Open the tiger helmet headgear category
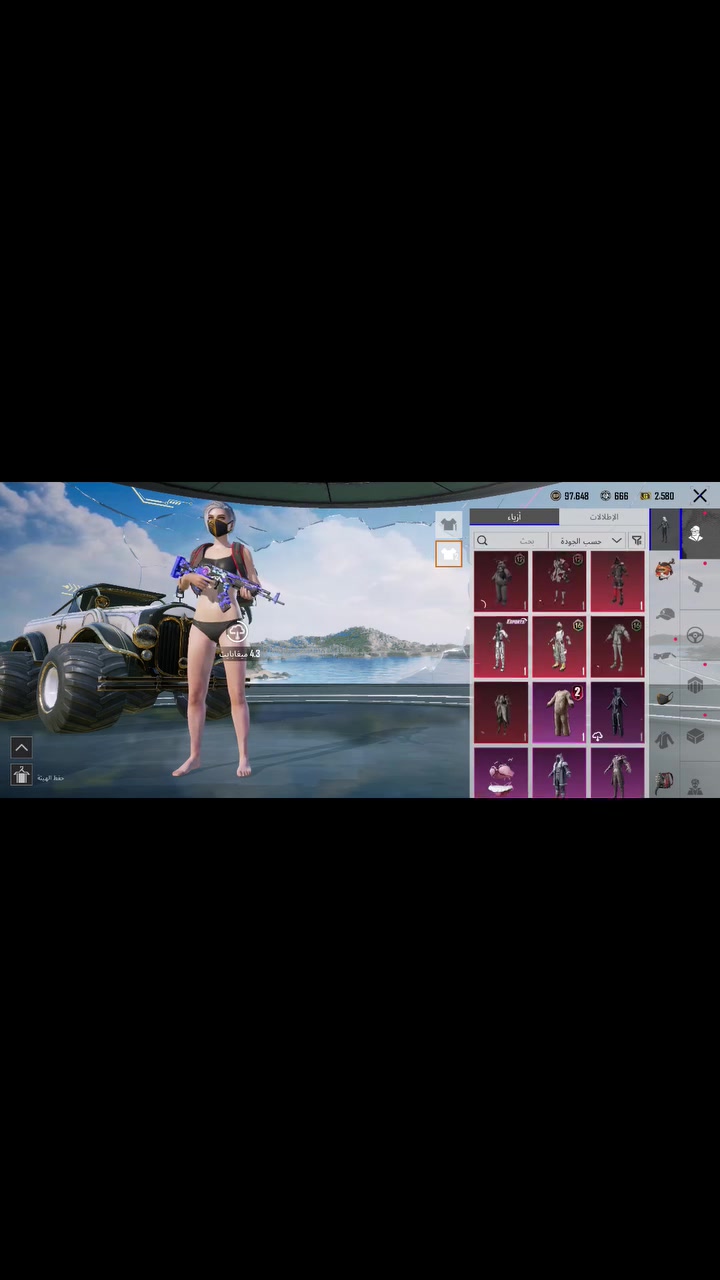 [664, 571]
